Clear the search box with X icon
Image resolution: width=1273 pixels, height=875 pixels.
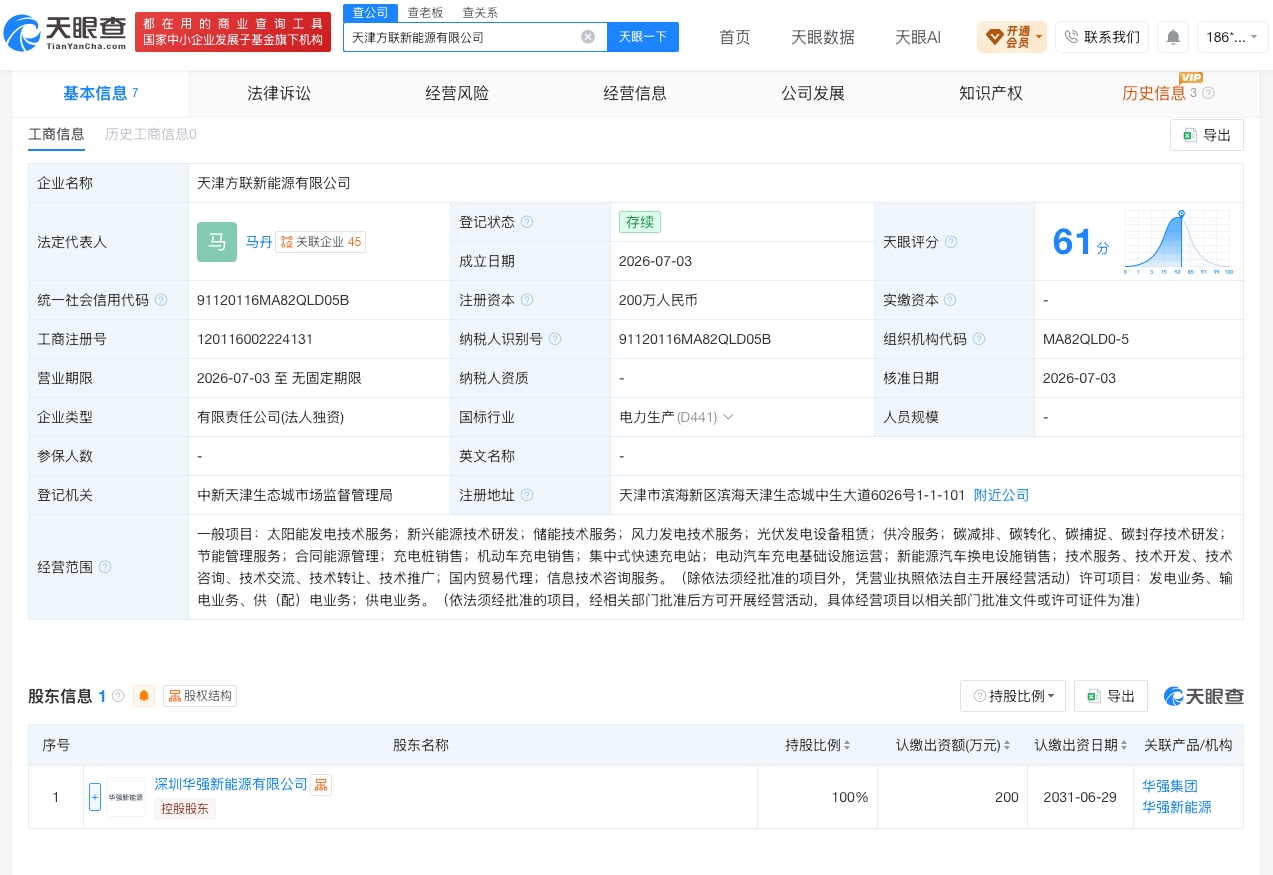(588, 37)
